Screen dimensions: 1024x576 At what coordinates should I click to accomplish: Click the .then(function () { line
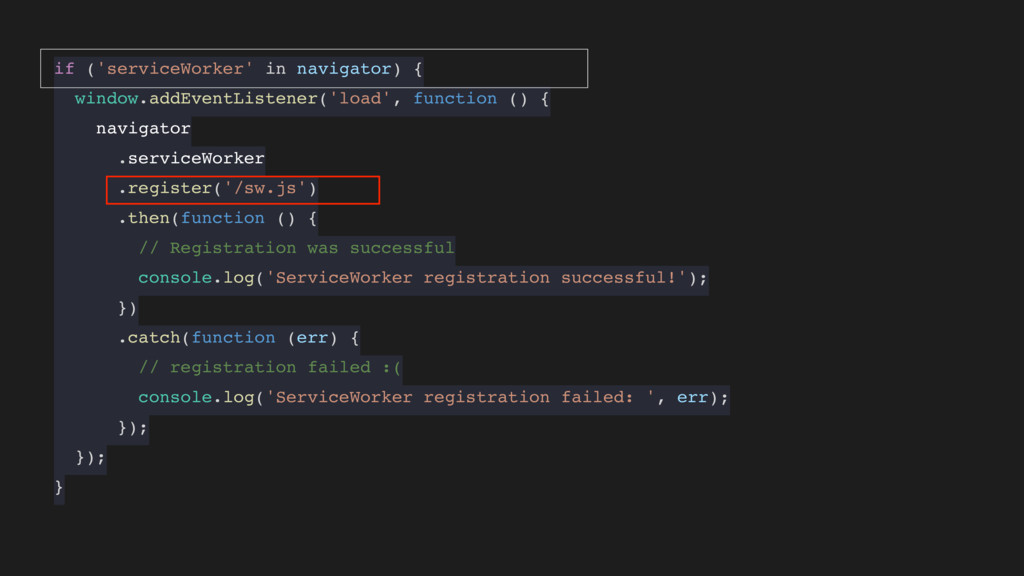(x=217, y=218)
